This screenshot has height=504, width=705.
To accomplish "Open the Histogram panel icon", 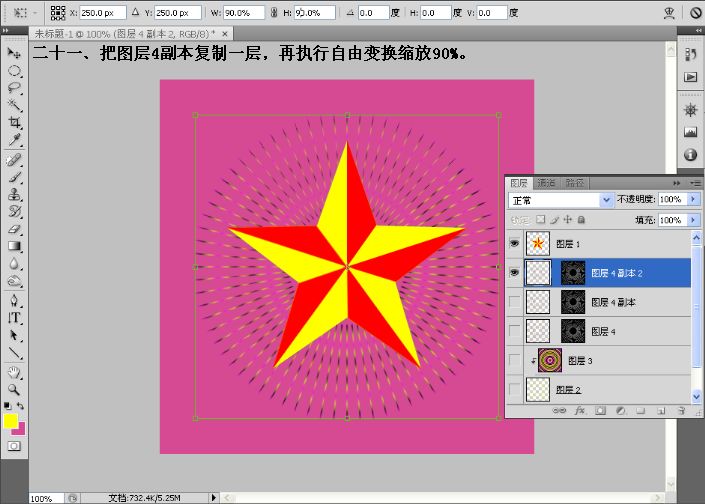I will tap(691, 132).
